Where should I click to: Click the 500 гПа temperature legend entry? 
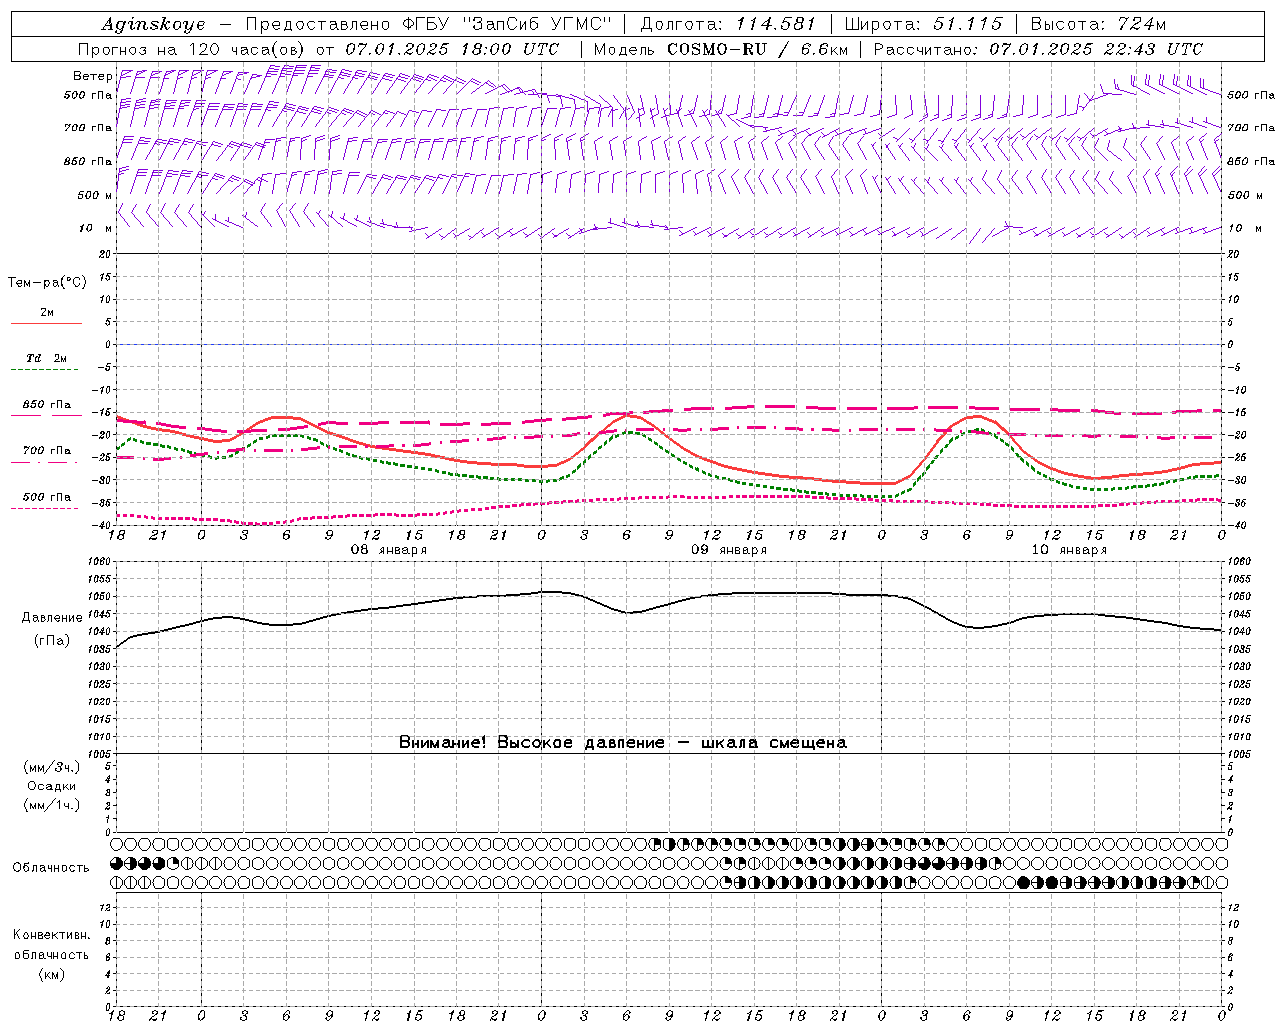click(47, 497)
